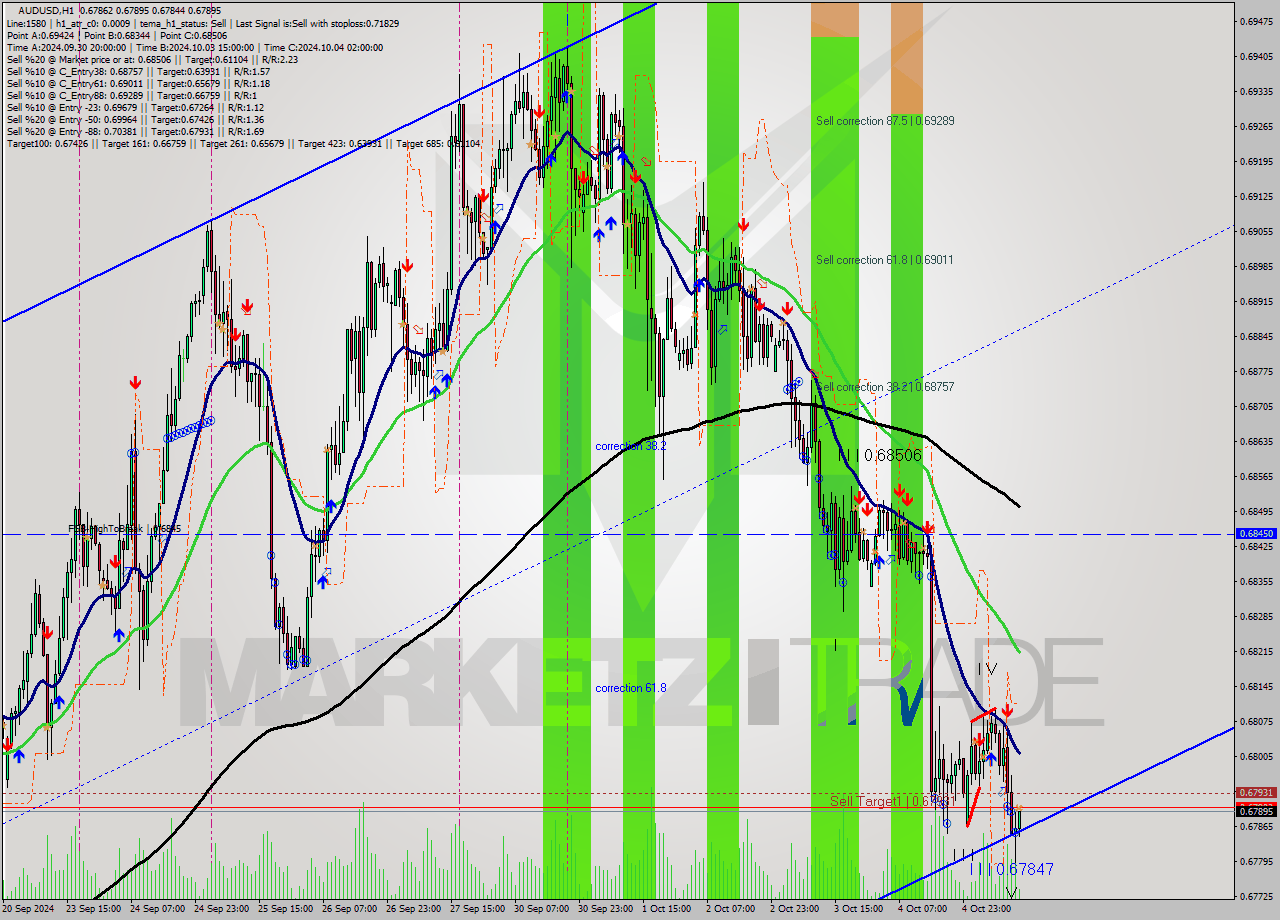
Task: Click the black 0.67895 current price tag
Action: (1257, 811)
